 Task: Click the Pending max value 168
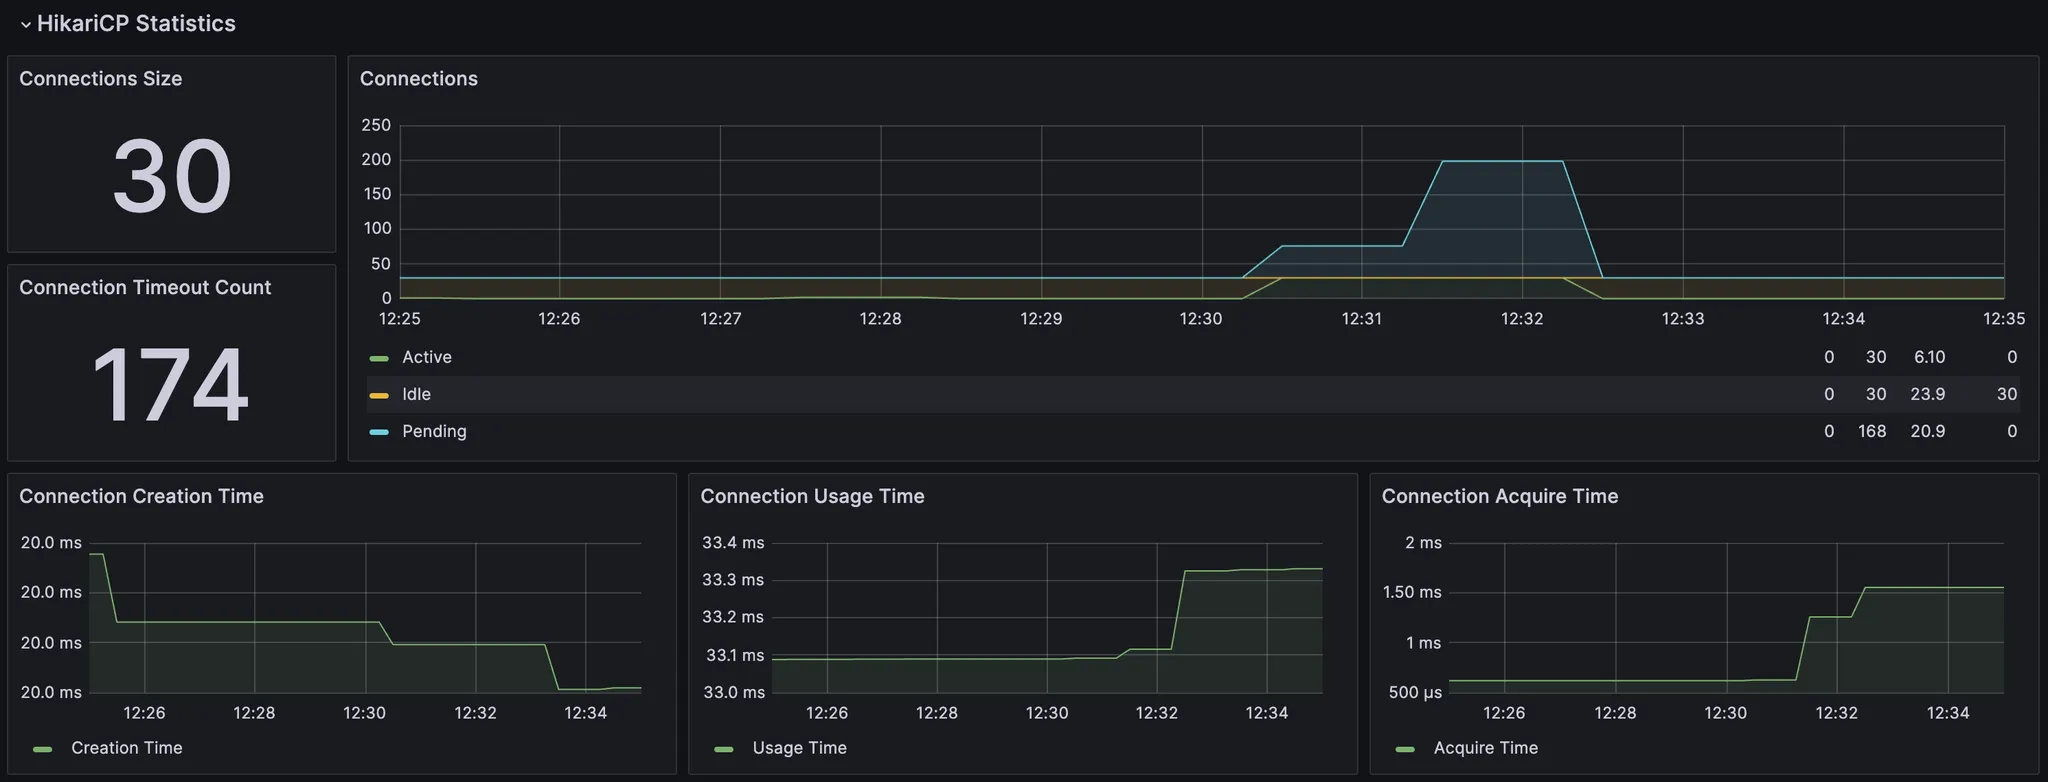1872,431
